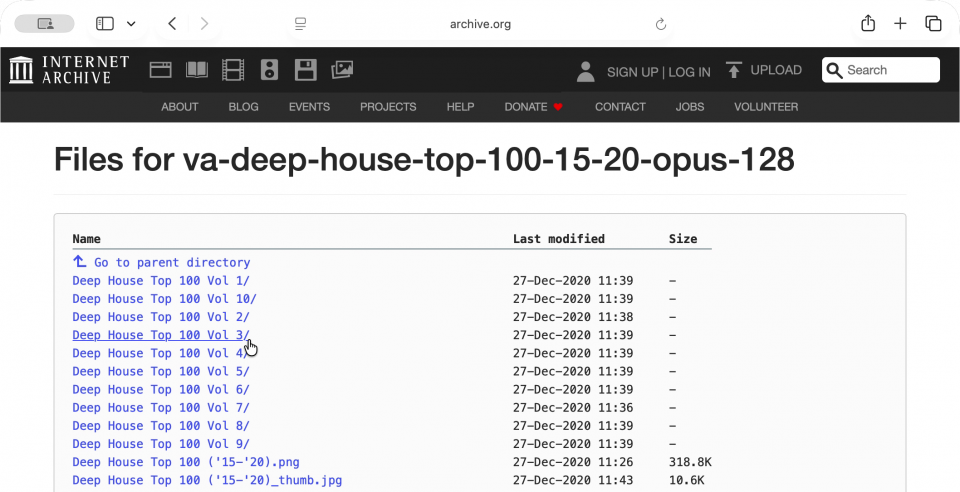Open the Texts book icon
960x492 pixels.
tap(197, 70)
